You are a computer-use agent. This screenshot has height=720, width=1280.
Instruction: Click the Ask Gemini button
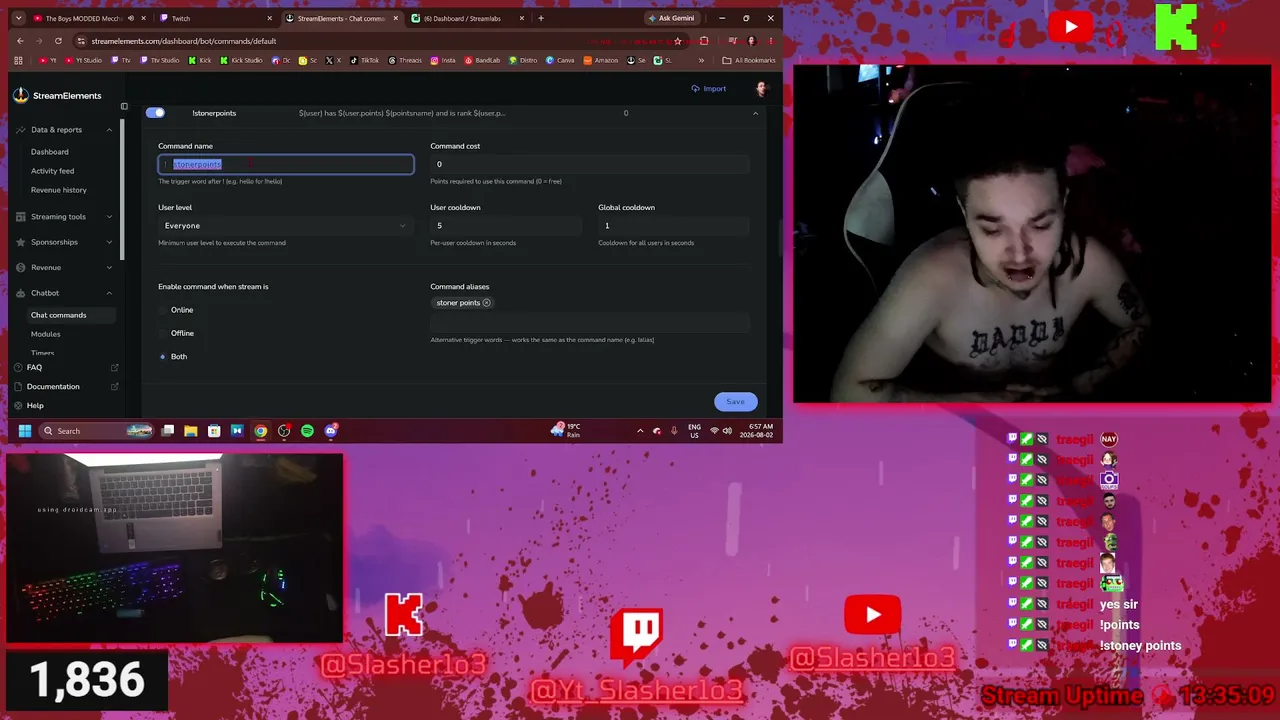pos(671,18)
